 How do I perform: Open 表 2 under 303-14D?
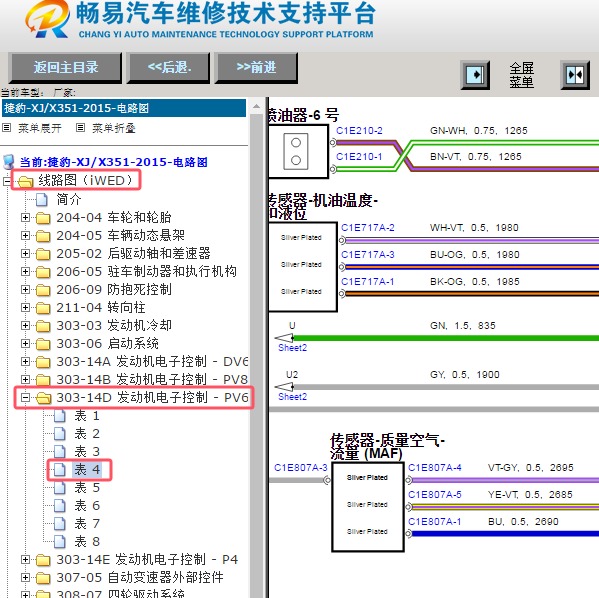click(x=87, y=433)
